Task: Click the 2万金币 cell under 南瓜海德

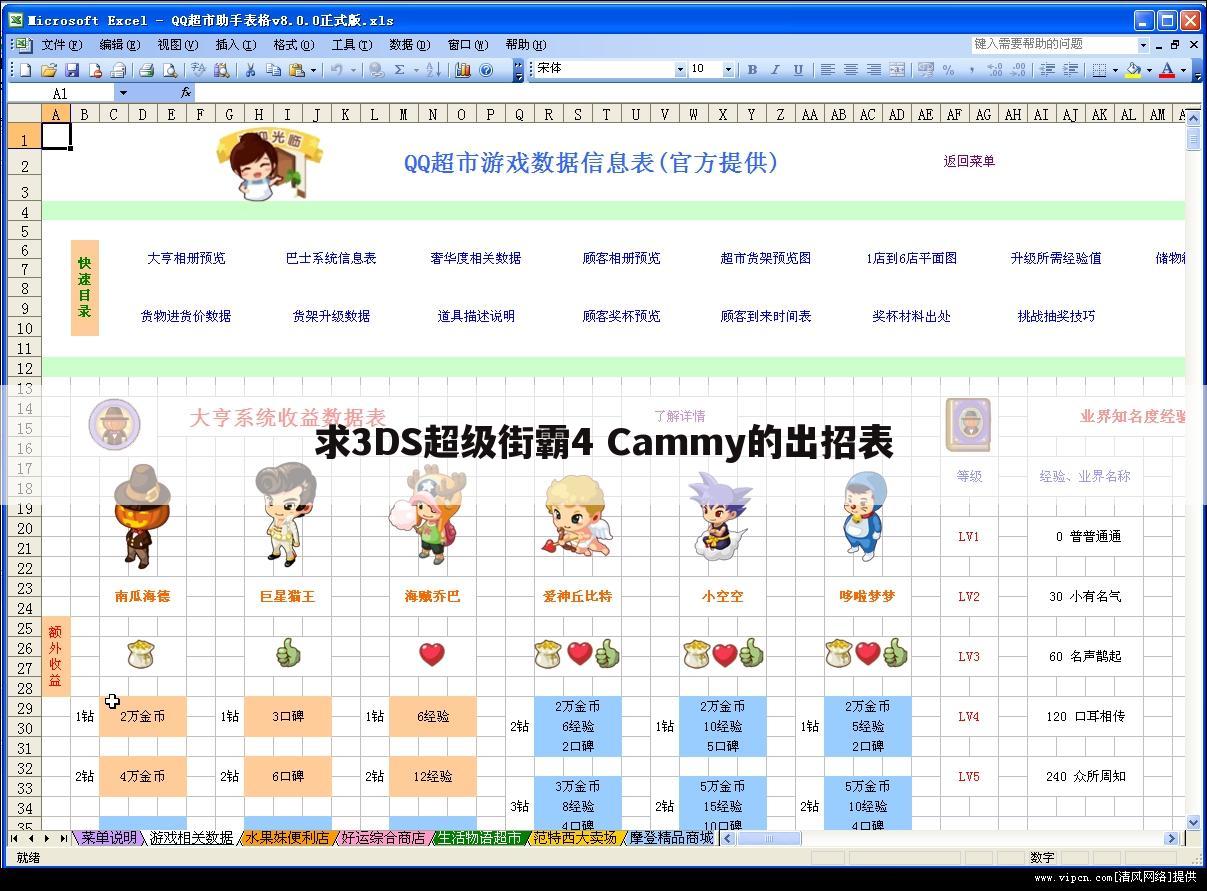Action: 143,716
